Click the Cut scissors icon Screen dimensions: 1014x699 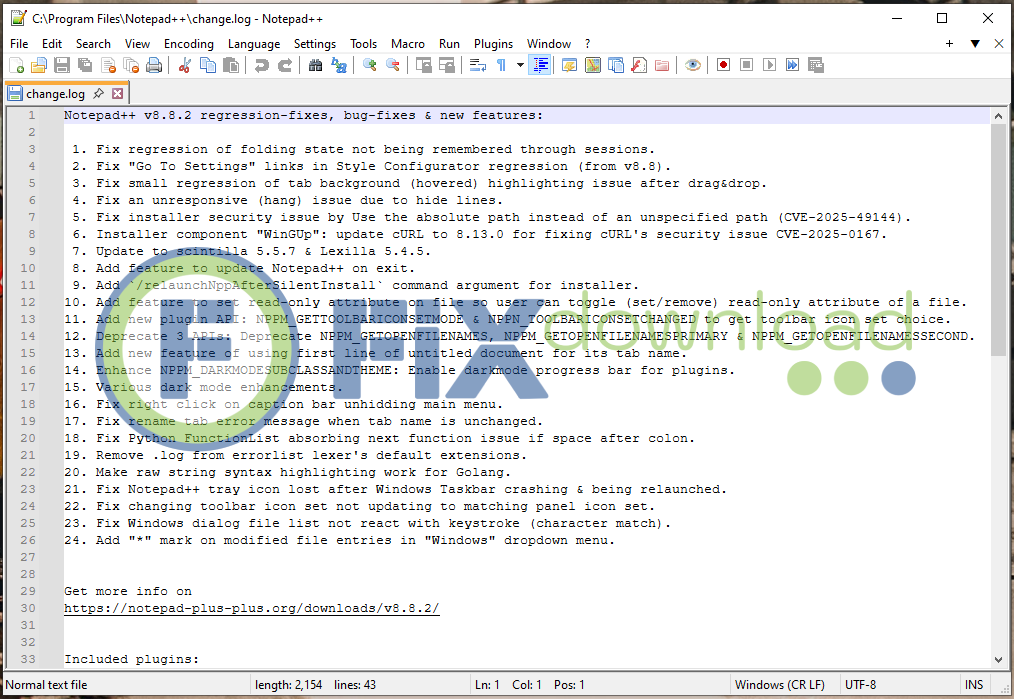pyautogui.click(x=184, y=66)
